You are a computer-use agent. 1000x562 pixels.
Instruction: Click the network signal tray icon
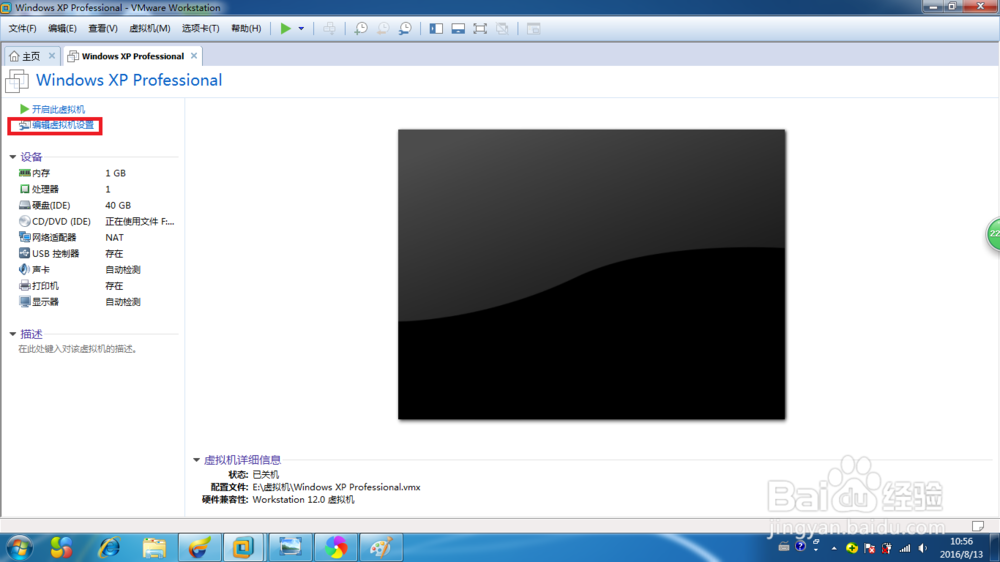905,548
